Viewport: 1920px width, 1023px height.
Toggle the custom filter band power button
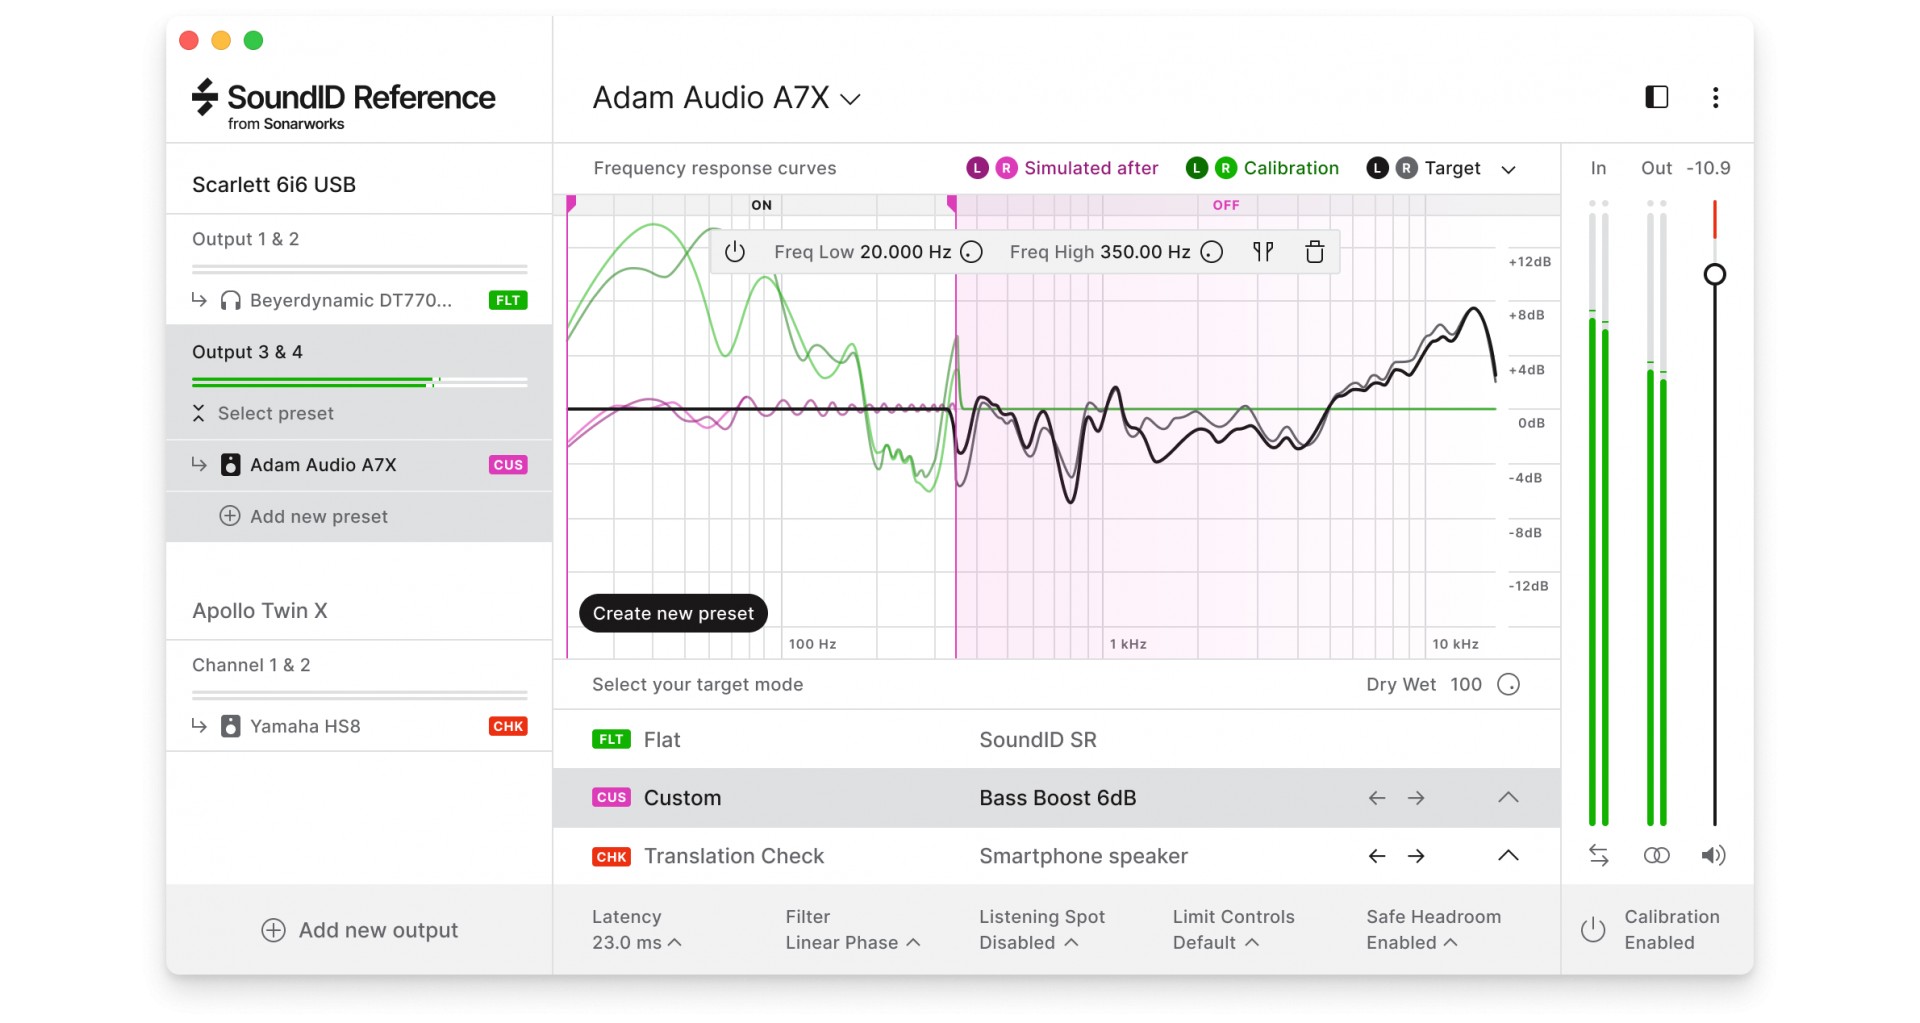[735, 252]
